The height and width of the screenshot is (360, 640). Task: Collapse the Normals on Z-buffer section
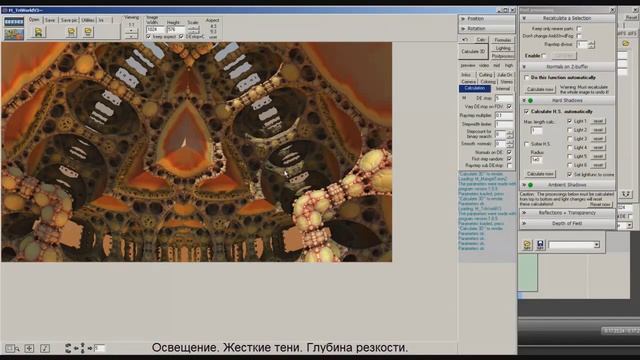pos(567,67)
